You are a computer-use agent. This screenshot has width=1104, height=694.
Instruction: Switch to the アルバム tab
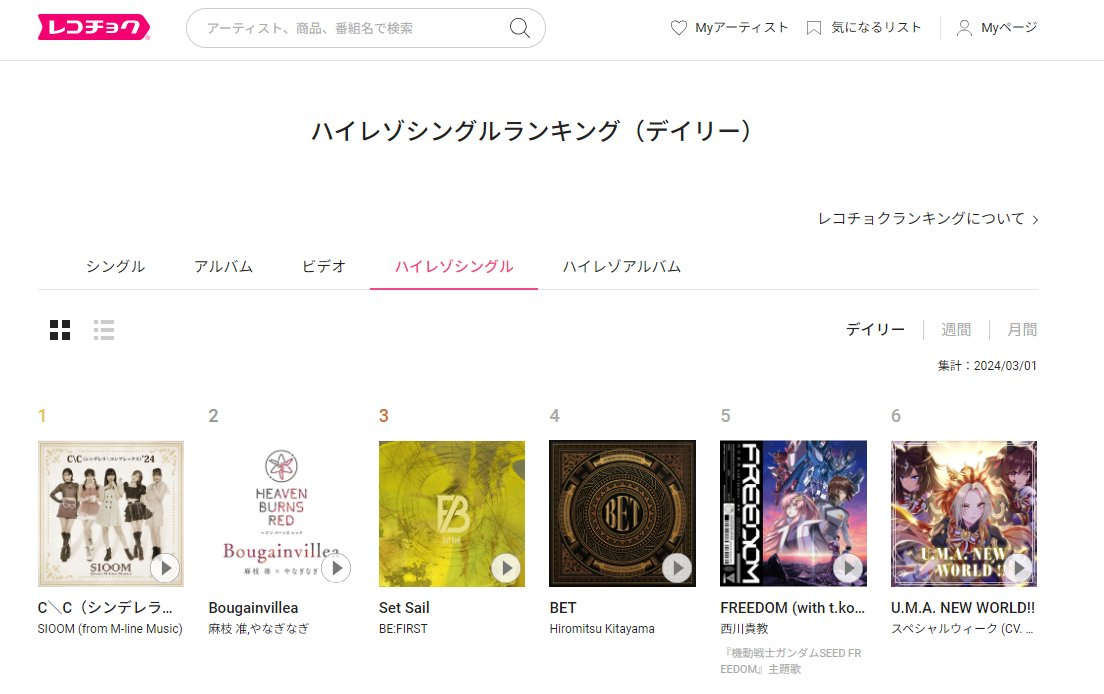pyautogui.click(x=223, y=267)
